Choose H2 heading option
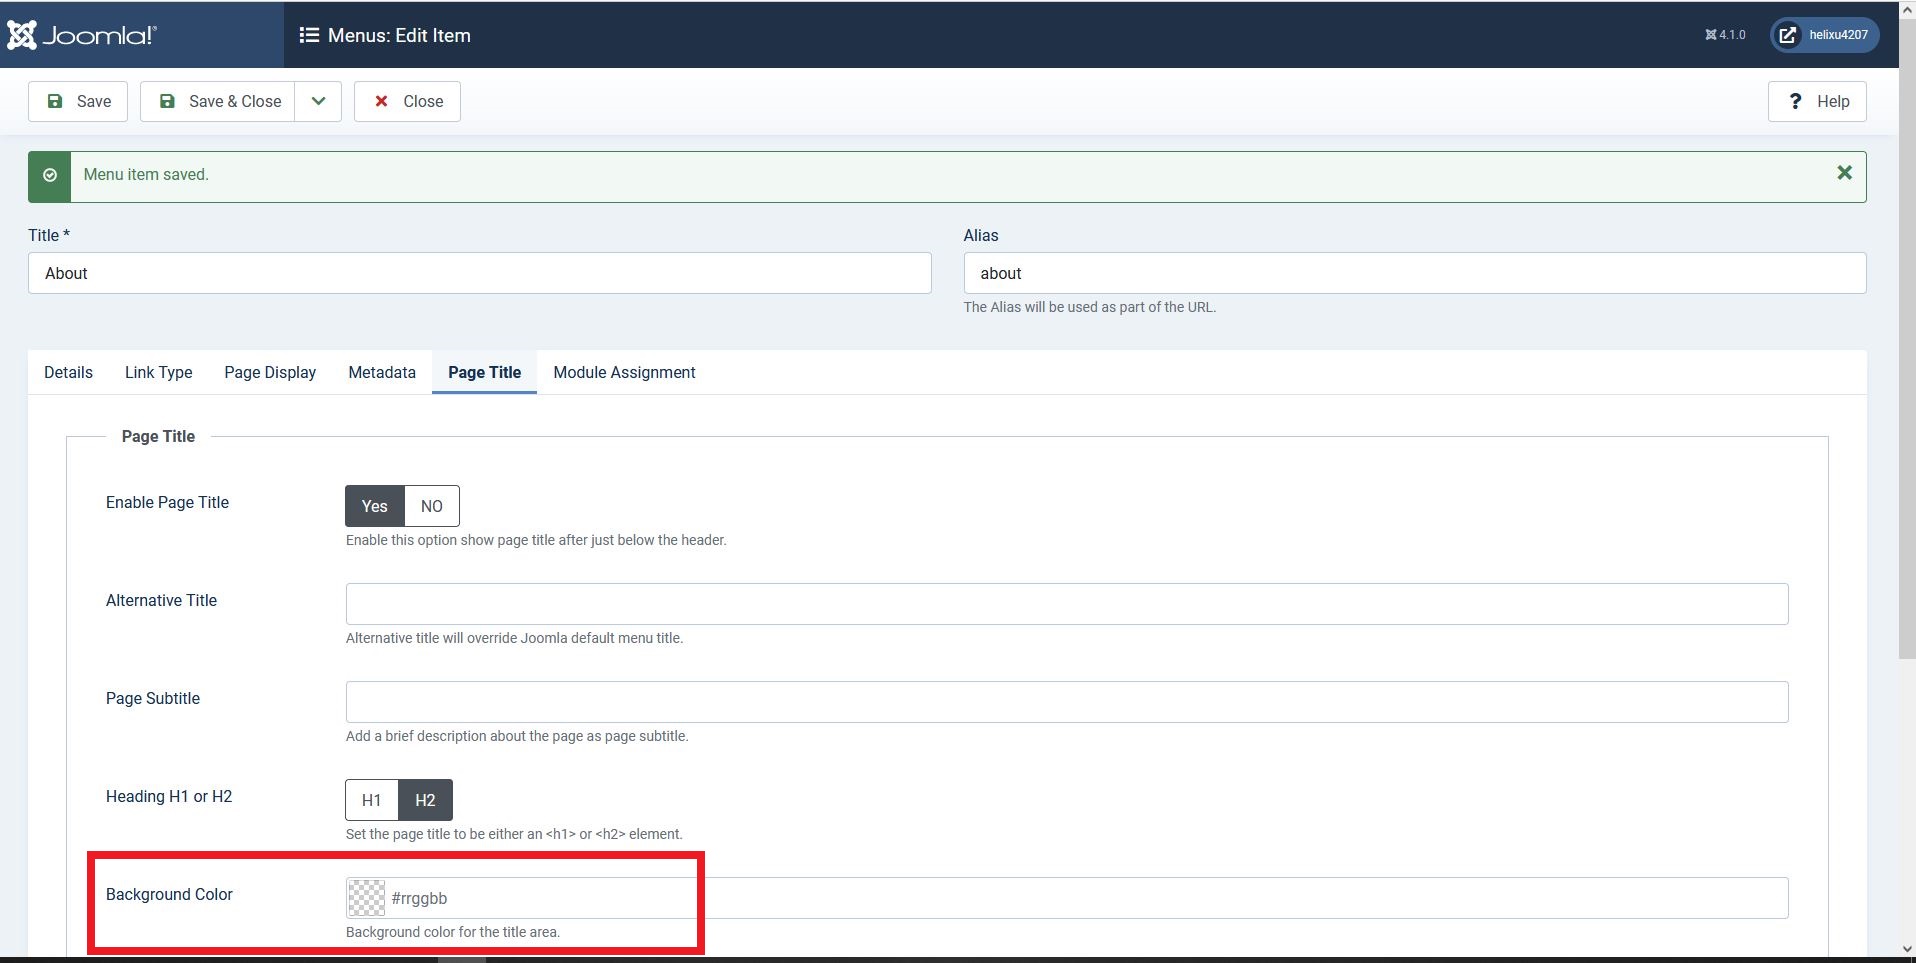 point(425,800)
